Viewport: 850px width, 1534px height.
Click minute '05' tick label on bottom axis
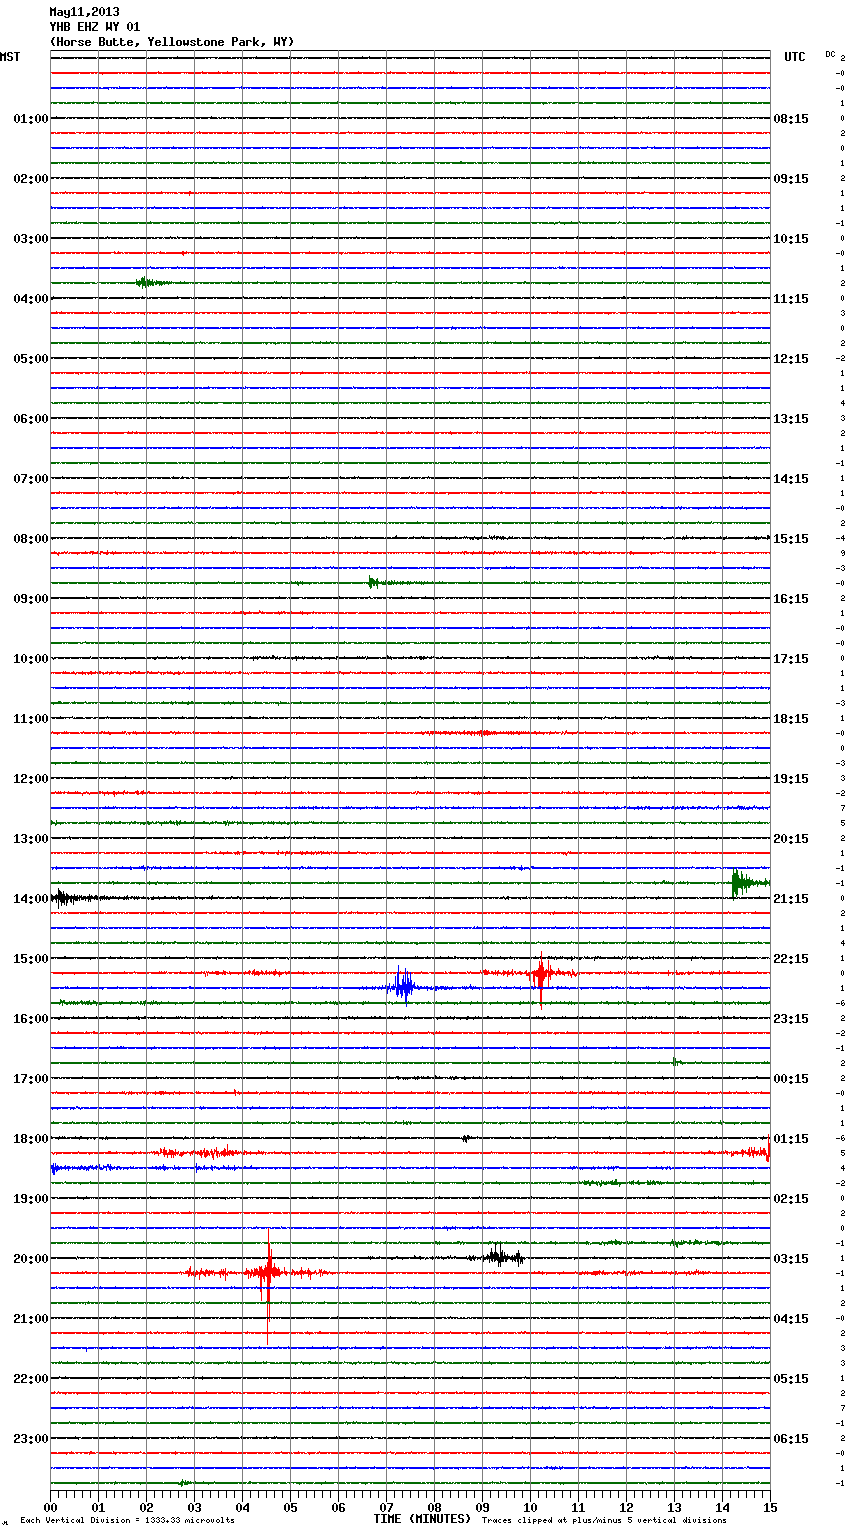point(290,1507)
